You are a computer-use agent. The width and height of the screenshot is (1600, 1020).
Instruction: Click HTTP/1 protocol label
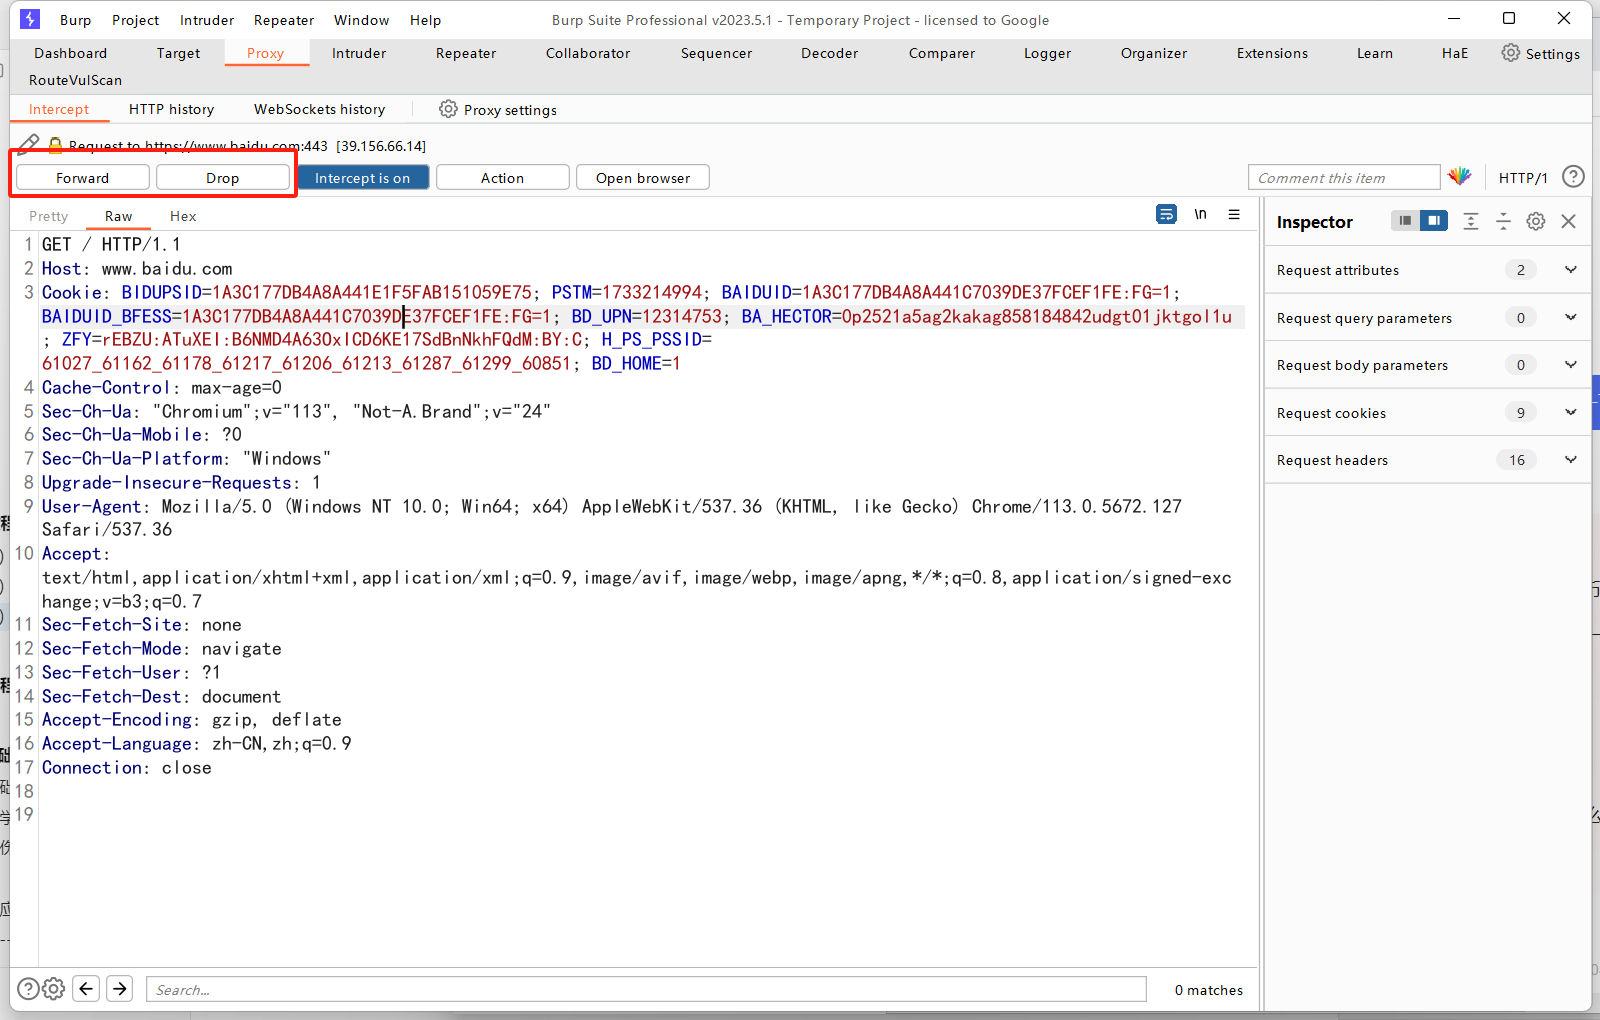[x=1523, y=178]
